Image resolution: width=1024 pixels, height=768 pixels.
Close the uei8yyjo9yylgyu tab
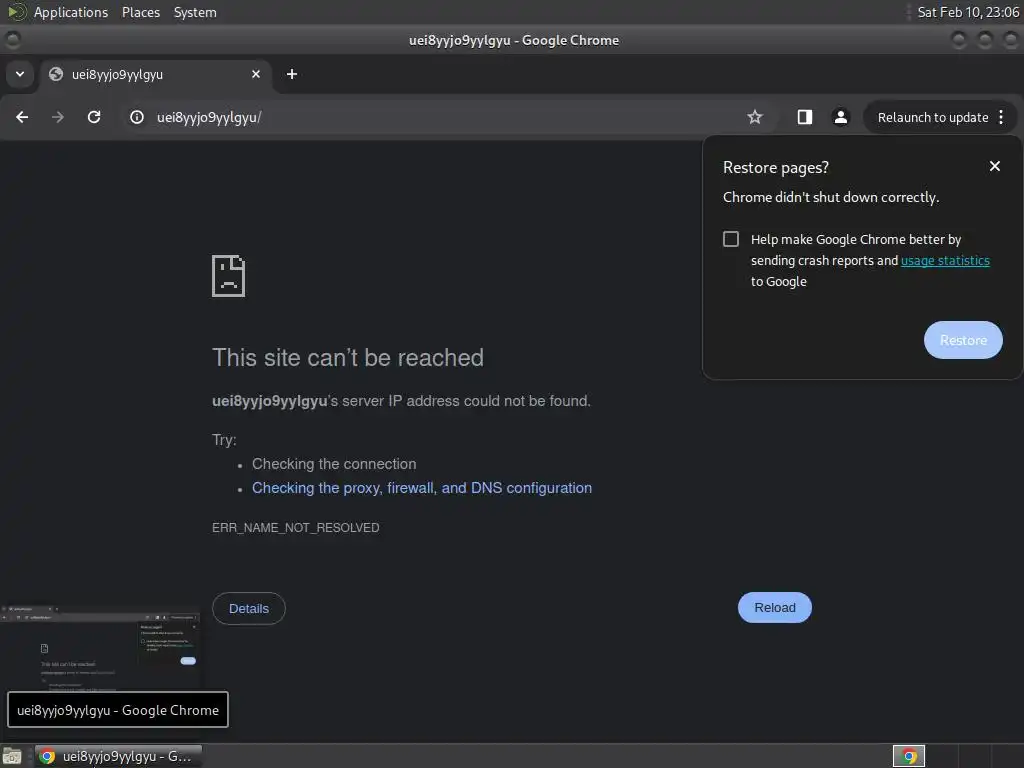[x=256, y=74]
